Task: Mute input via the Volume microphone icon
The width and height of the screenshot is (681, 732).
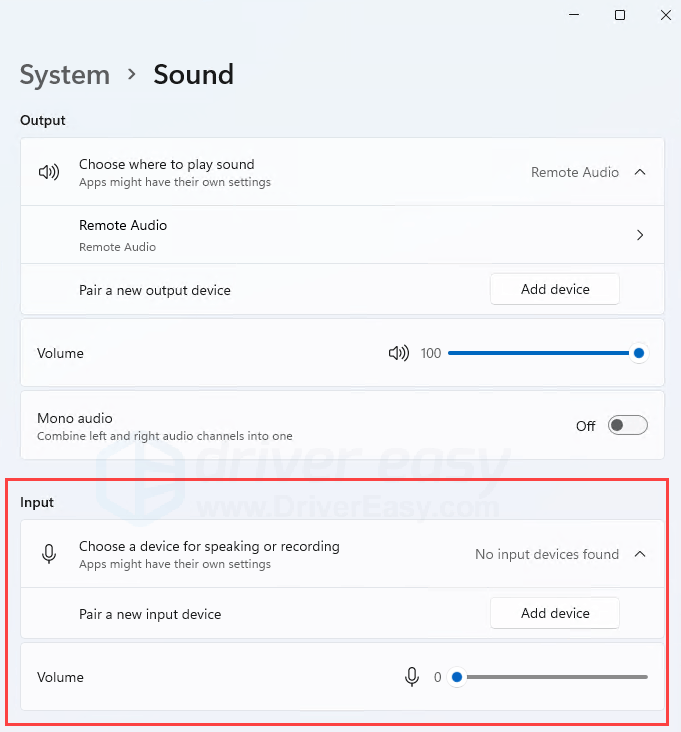Action: 412,677
